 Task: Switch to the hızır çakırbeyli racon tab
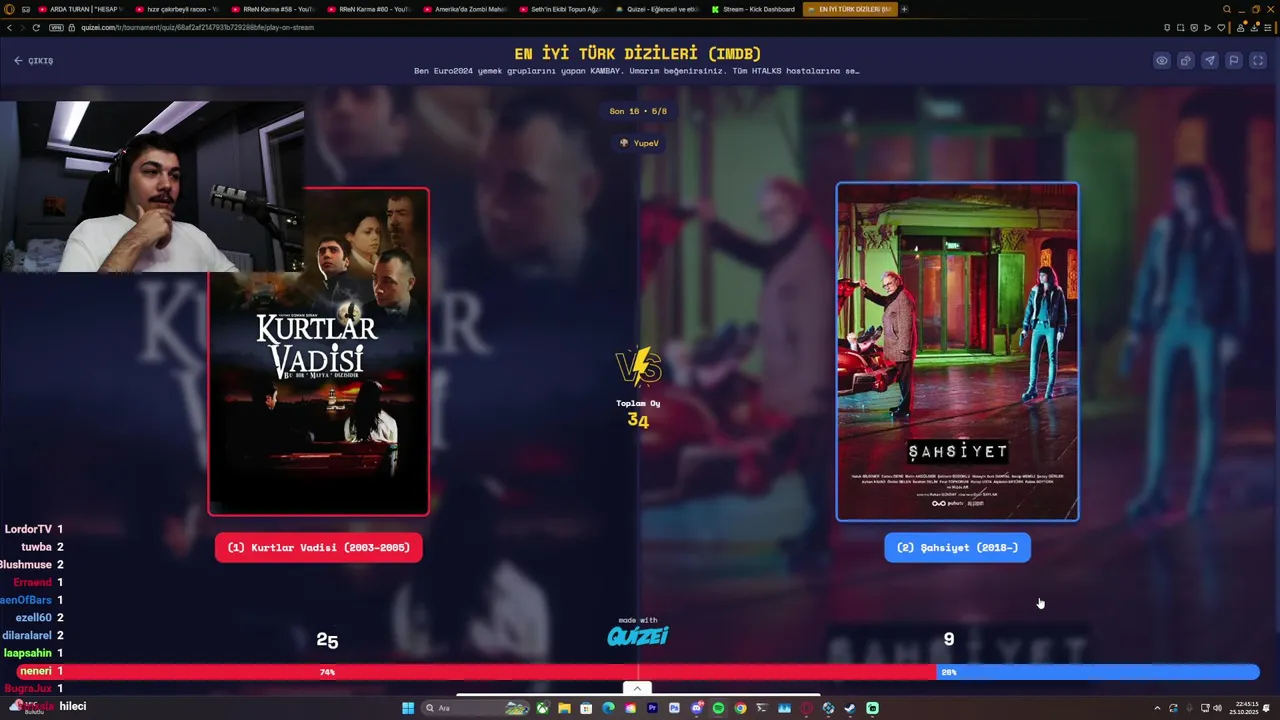tap(178, 9)
